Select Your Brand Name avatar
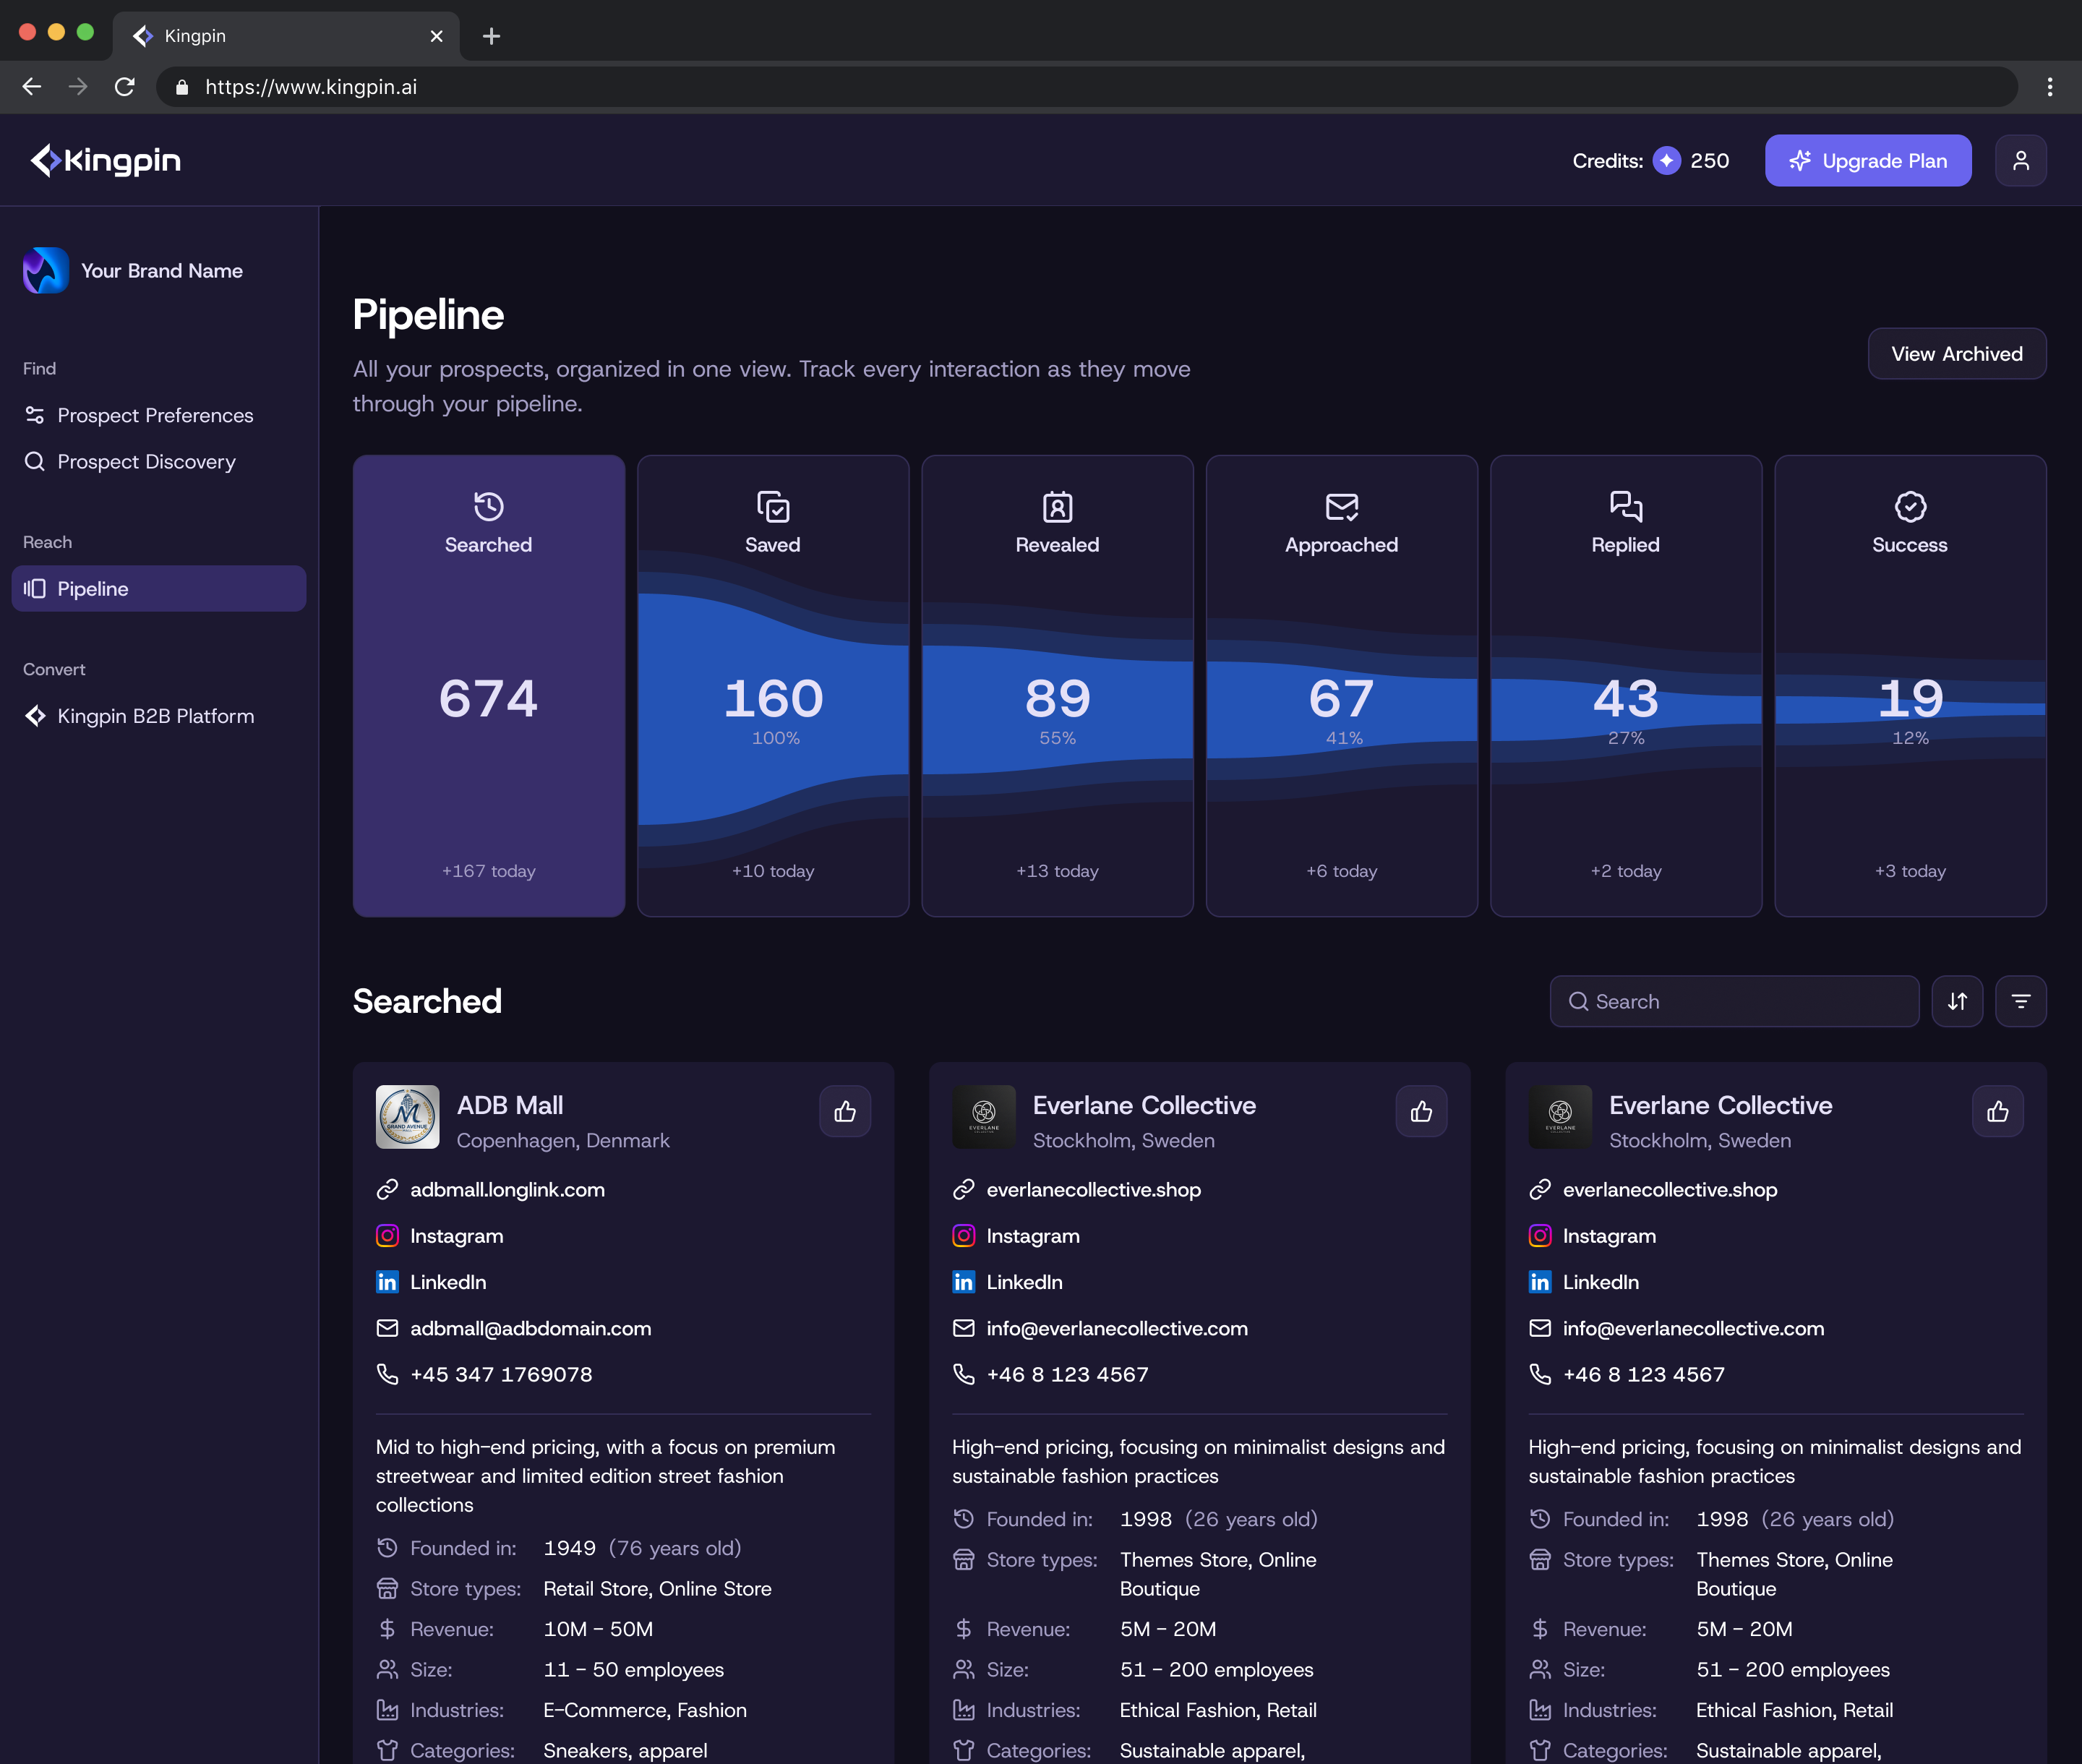The image size is (2082, 1764). (x=46, y=270)
